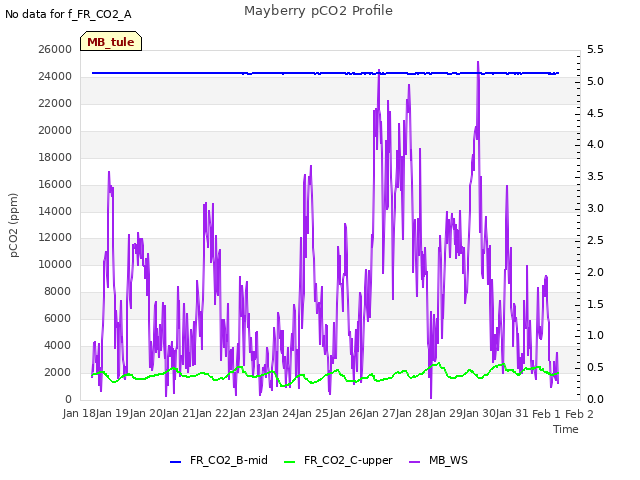Click the 3.5 right axis value
Image resolution: width=640 pixels, height=480 pixels.
[595, 176]
